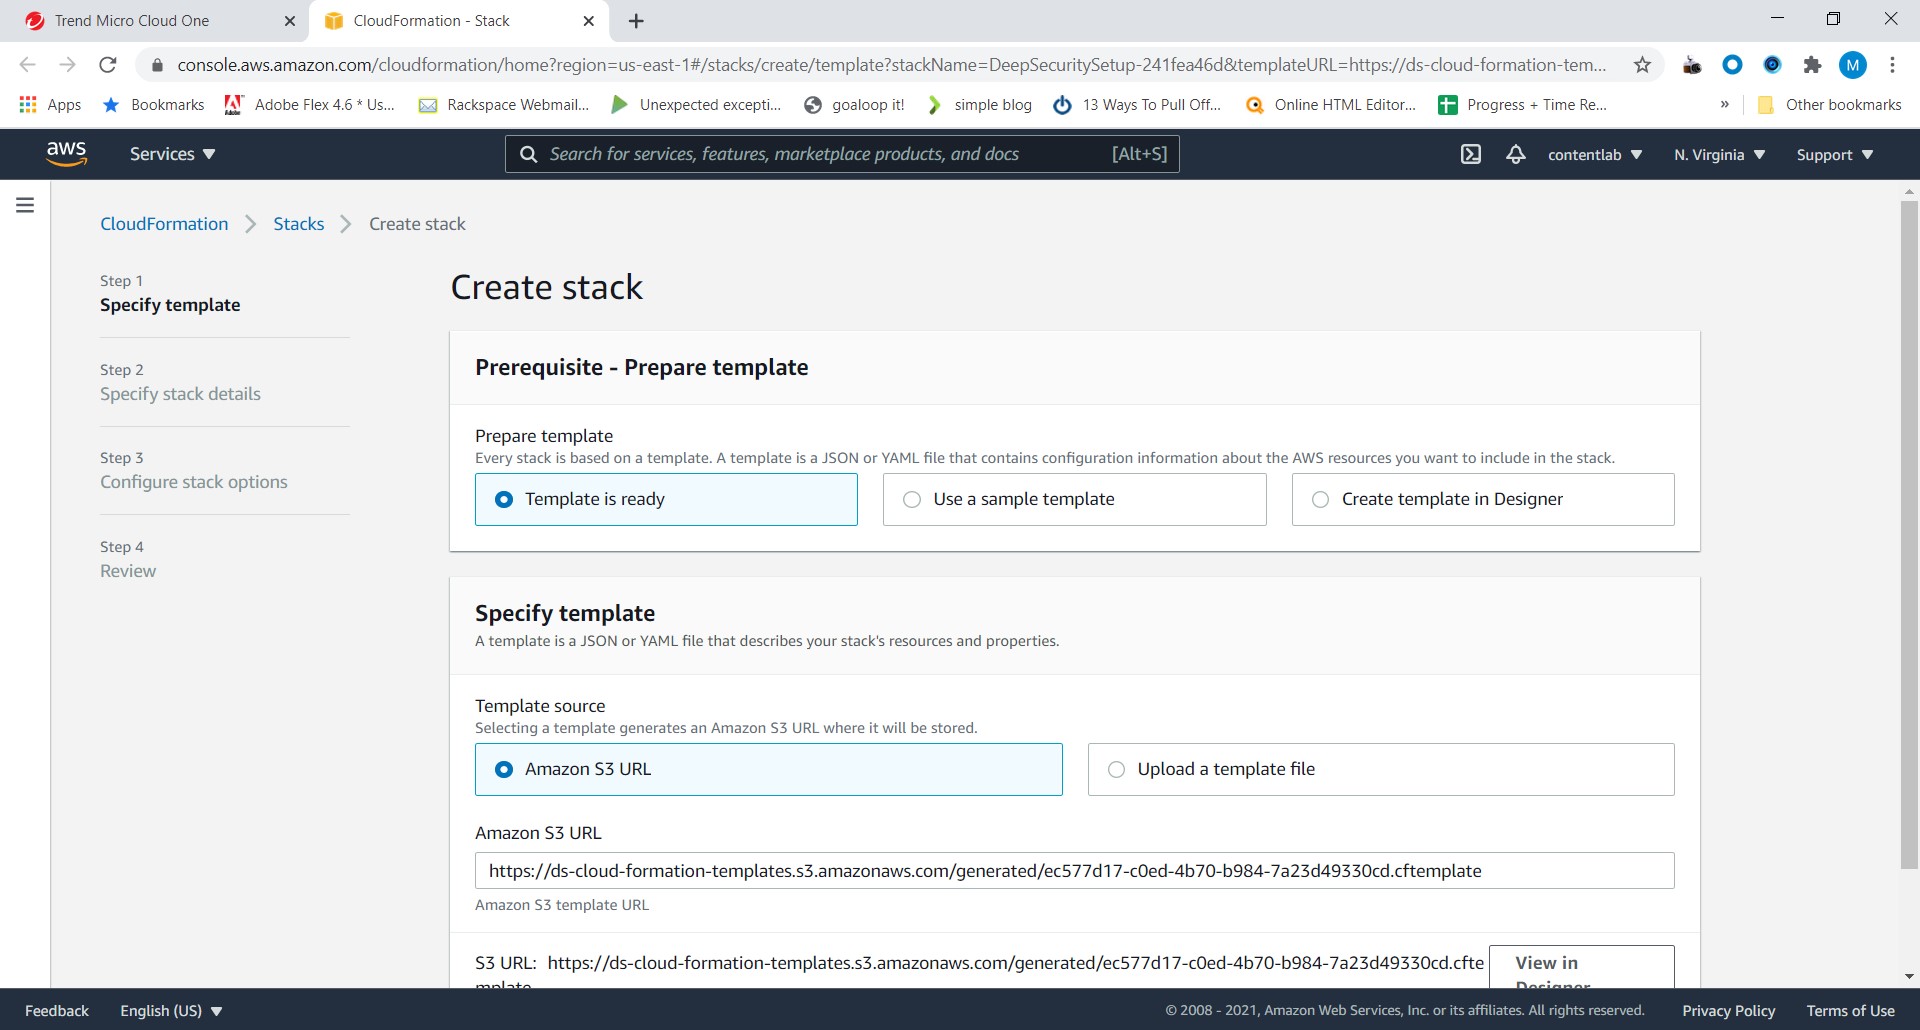The image size is (1920, 1030).
Task: Go back to previous page
Action: 27,65
